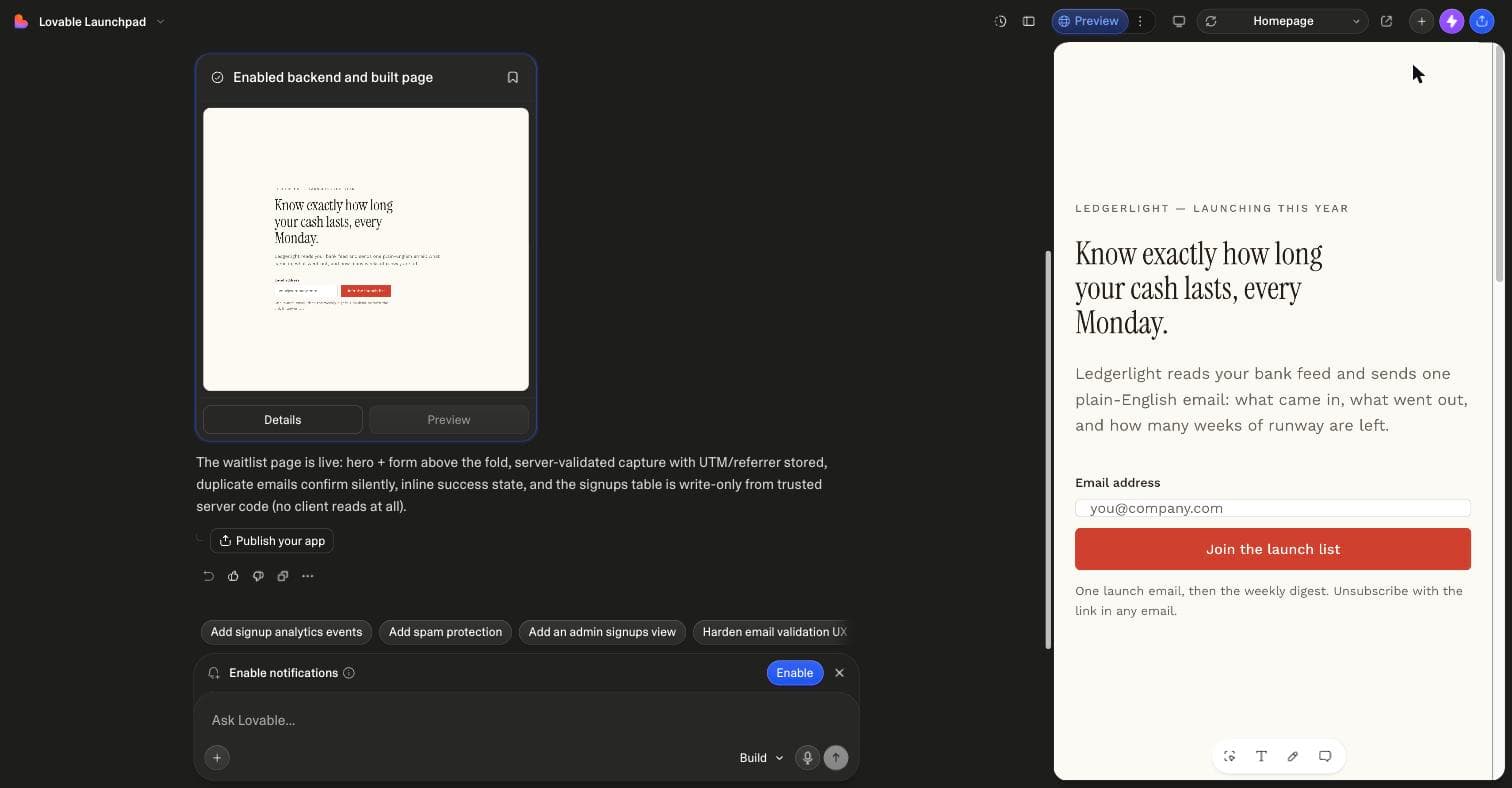The height and width of the screenshot is (788, 1512).
Task: Click Join the launch list button
Action: (1273, 549)
